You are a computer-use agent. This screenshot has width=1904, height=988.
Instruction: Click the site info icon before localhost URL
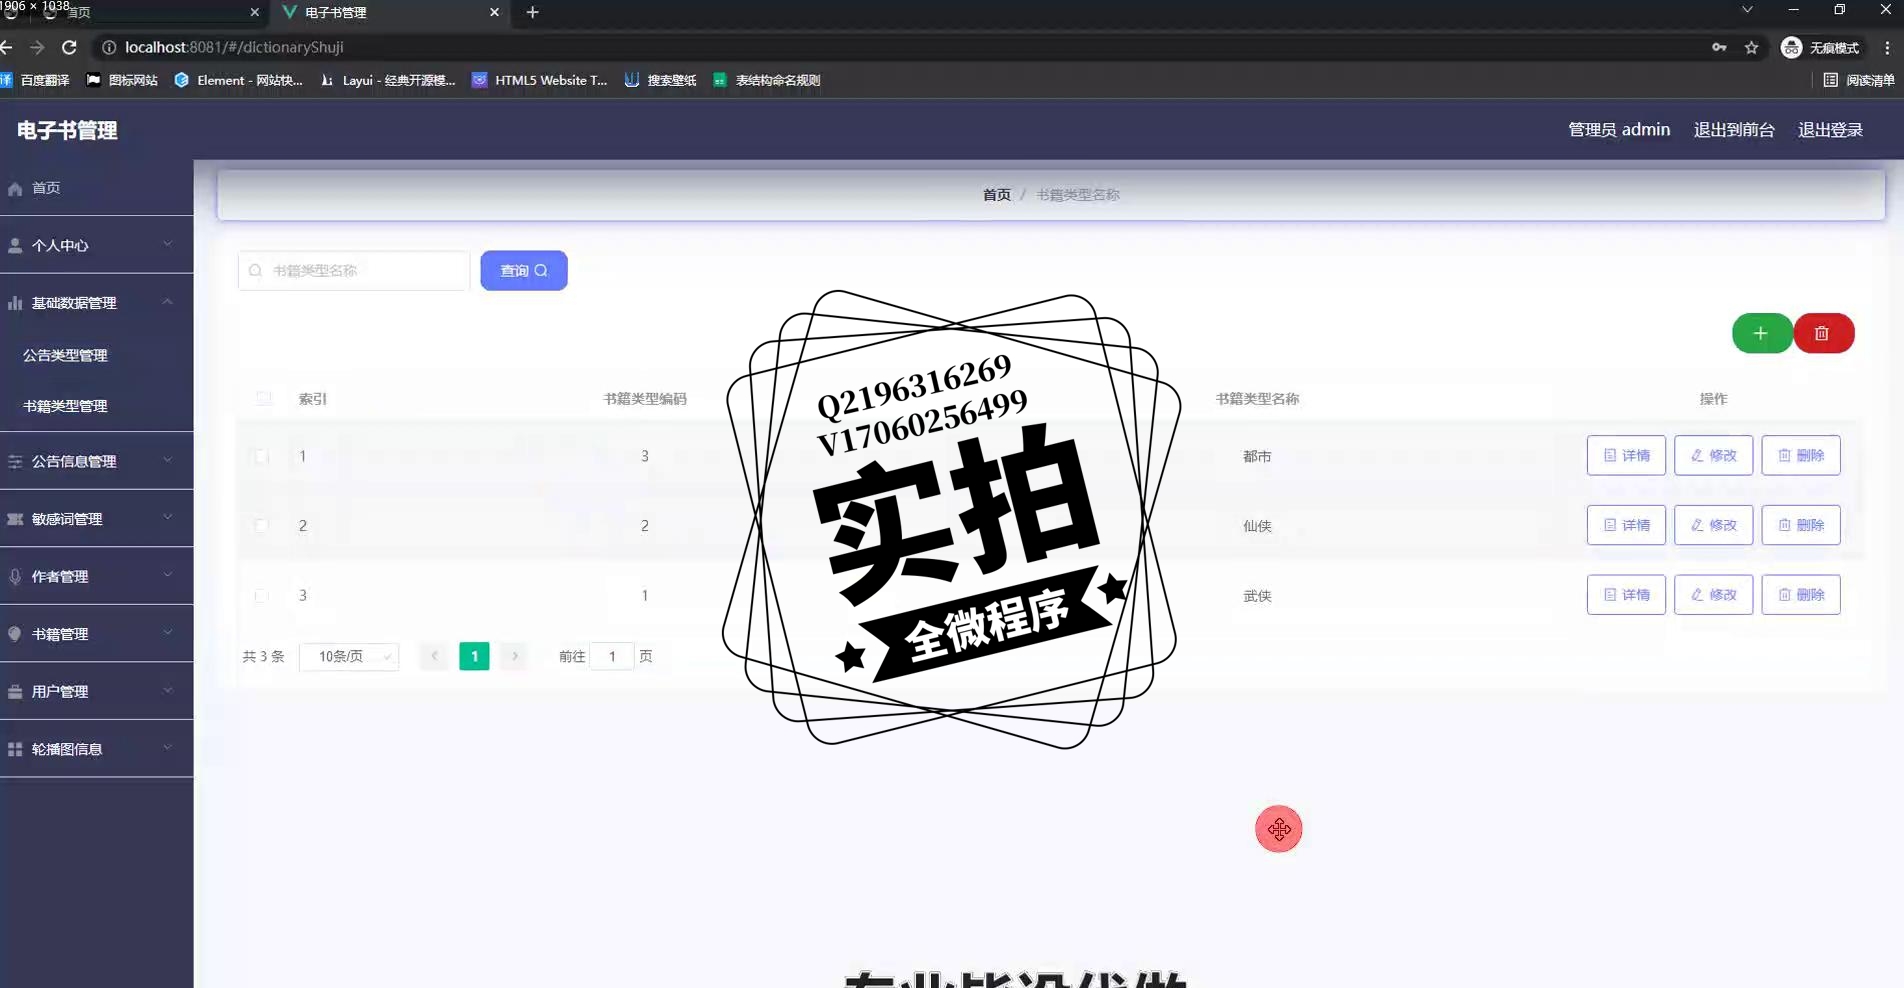point(109,47)
